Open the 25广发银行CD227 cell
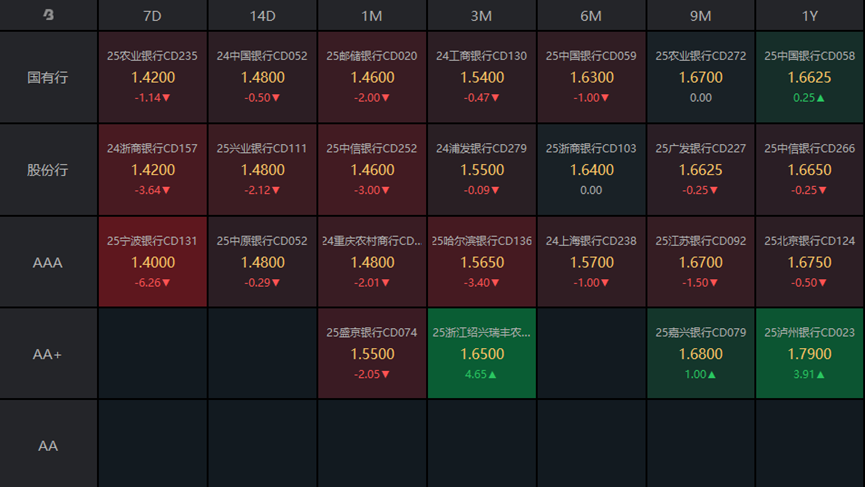 point(701,170)
